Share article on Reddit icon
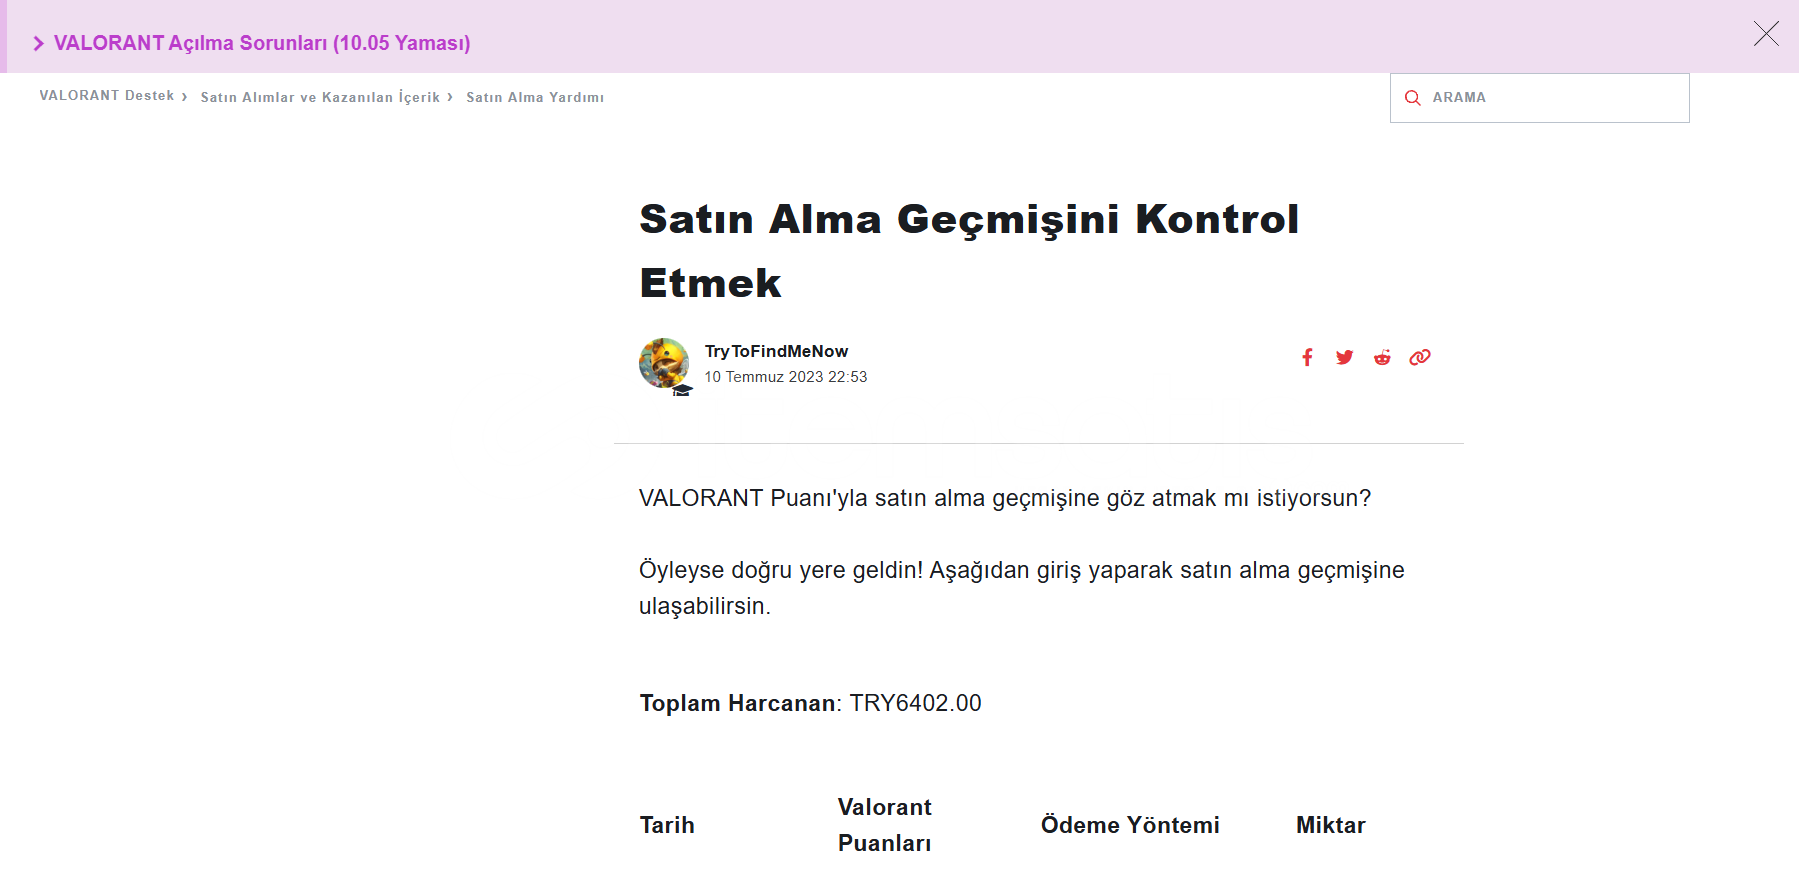Viewport: 1799px width, 872px height. [x=1382, y=357]
